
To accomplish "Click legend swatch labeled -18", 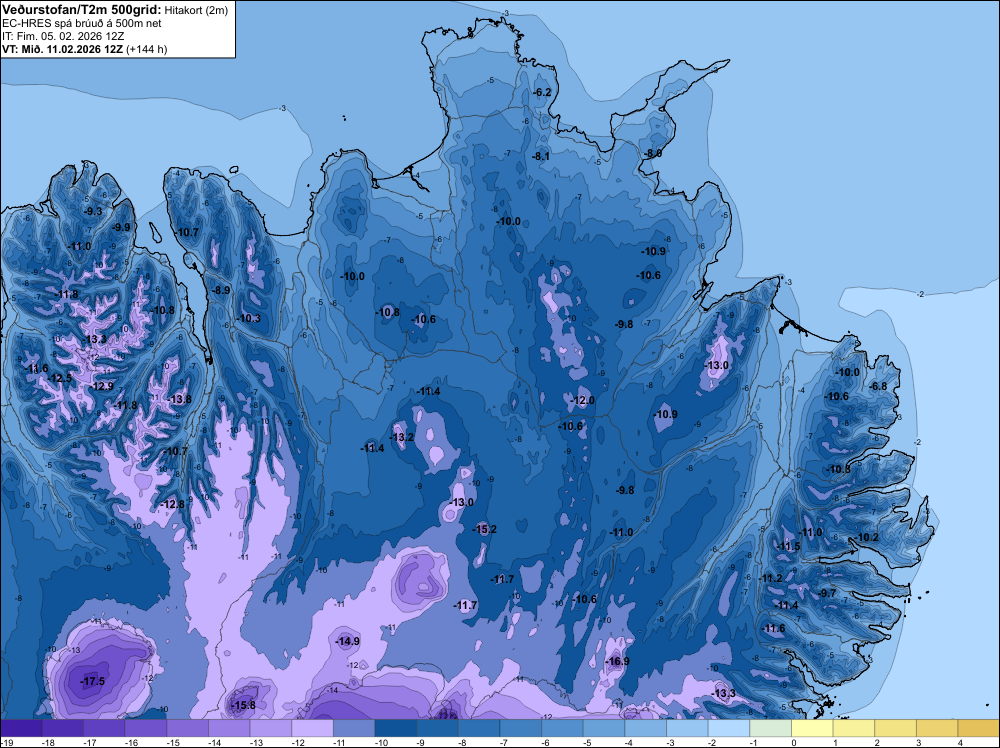I will coord(62,728).
